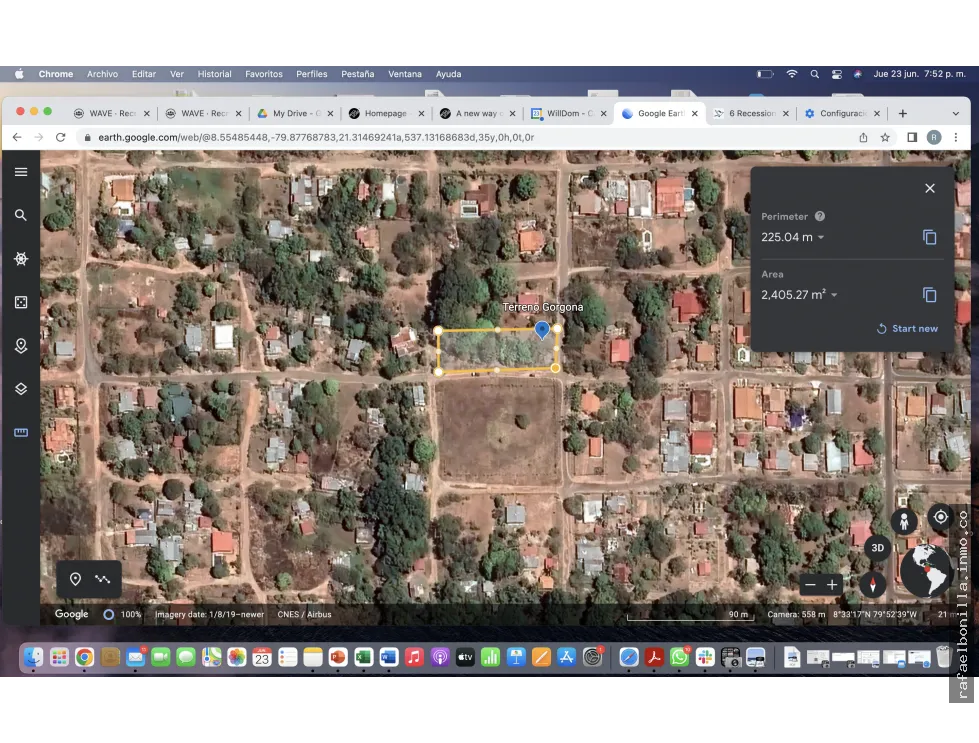This screenshot has height=743, width=979.
Task: Open the search tool in sidebar
Action: coord(21,215)
